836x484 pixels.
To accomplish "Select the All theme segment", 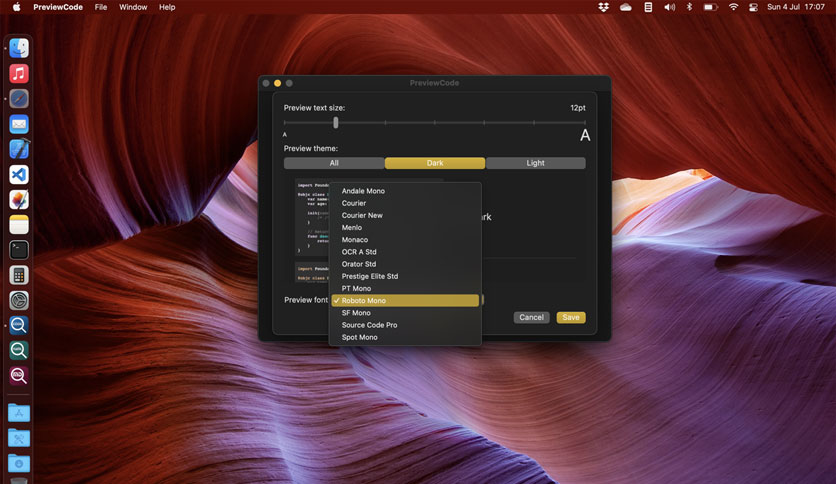I will pos(334,163).
